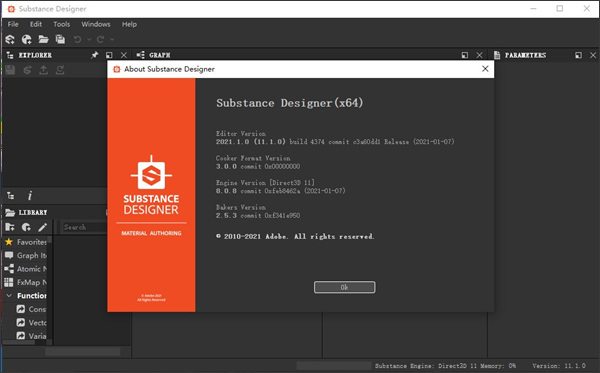
Task: Select the Variables function sub-item
Action: point(31,336)
